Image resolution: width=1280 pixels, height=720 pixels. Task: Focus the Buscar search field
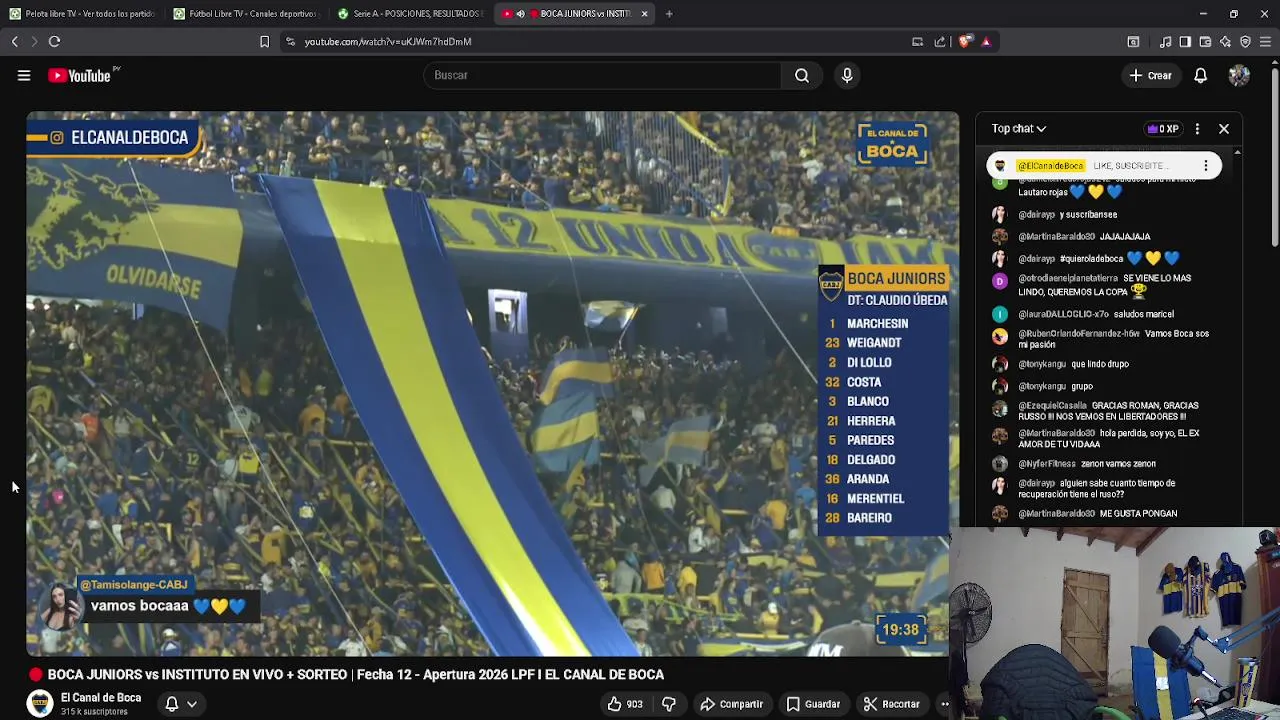[603, 75]
